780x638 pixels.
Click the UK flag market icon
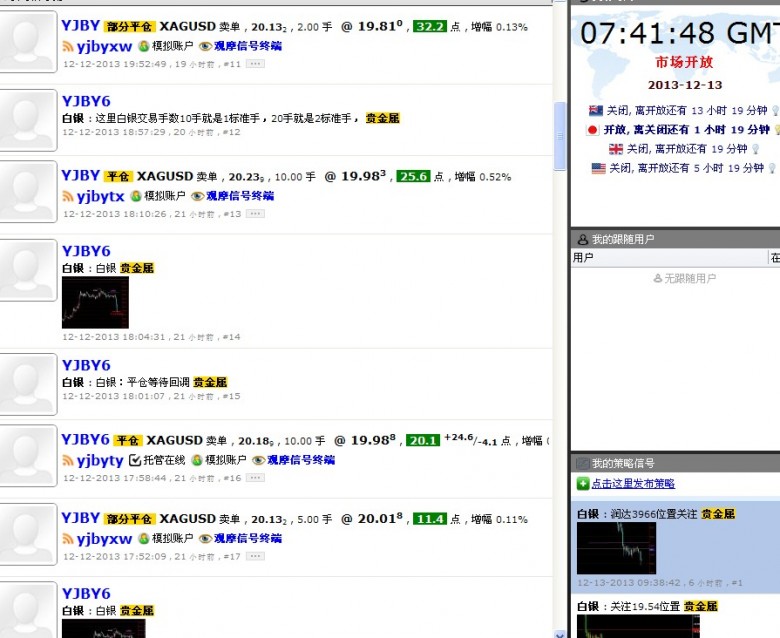tap(616, 149)
